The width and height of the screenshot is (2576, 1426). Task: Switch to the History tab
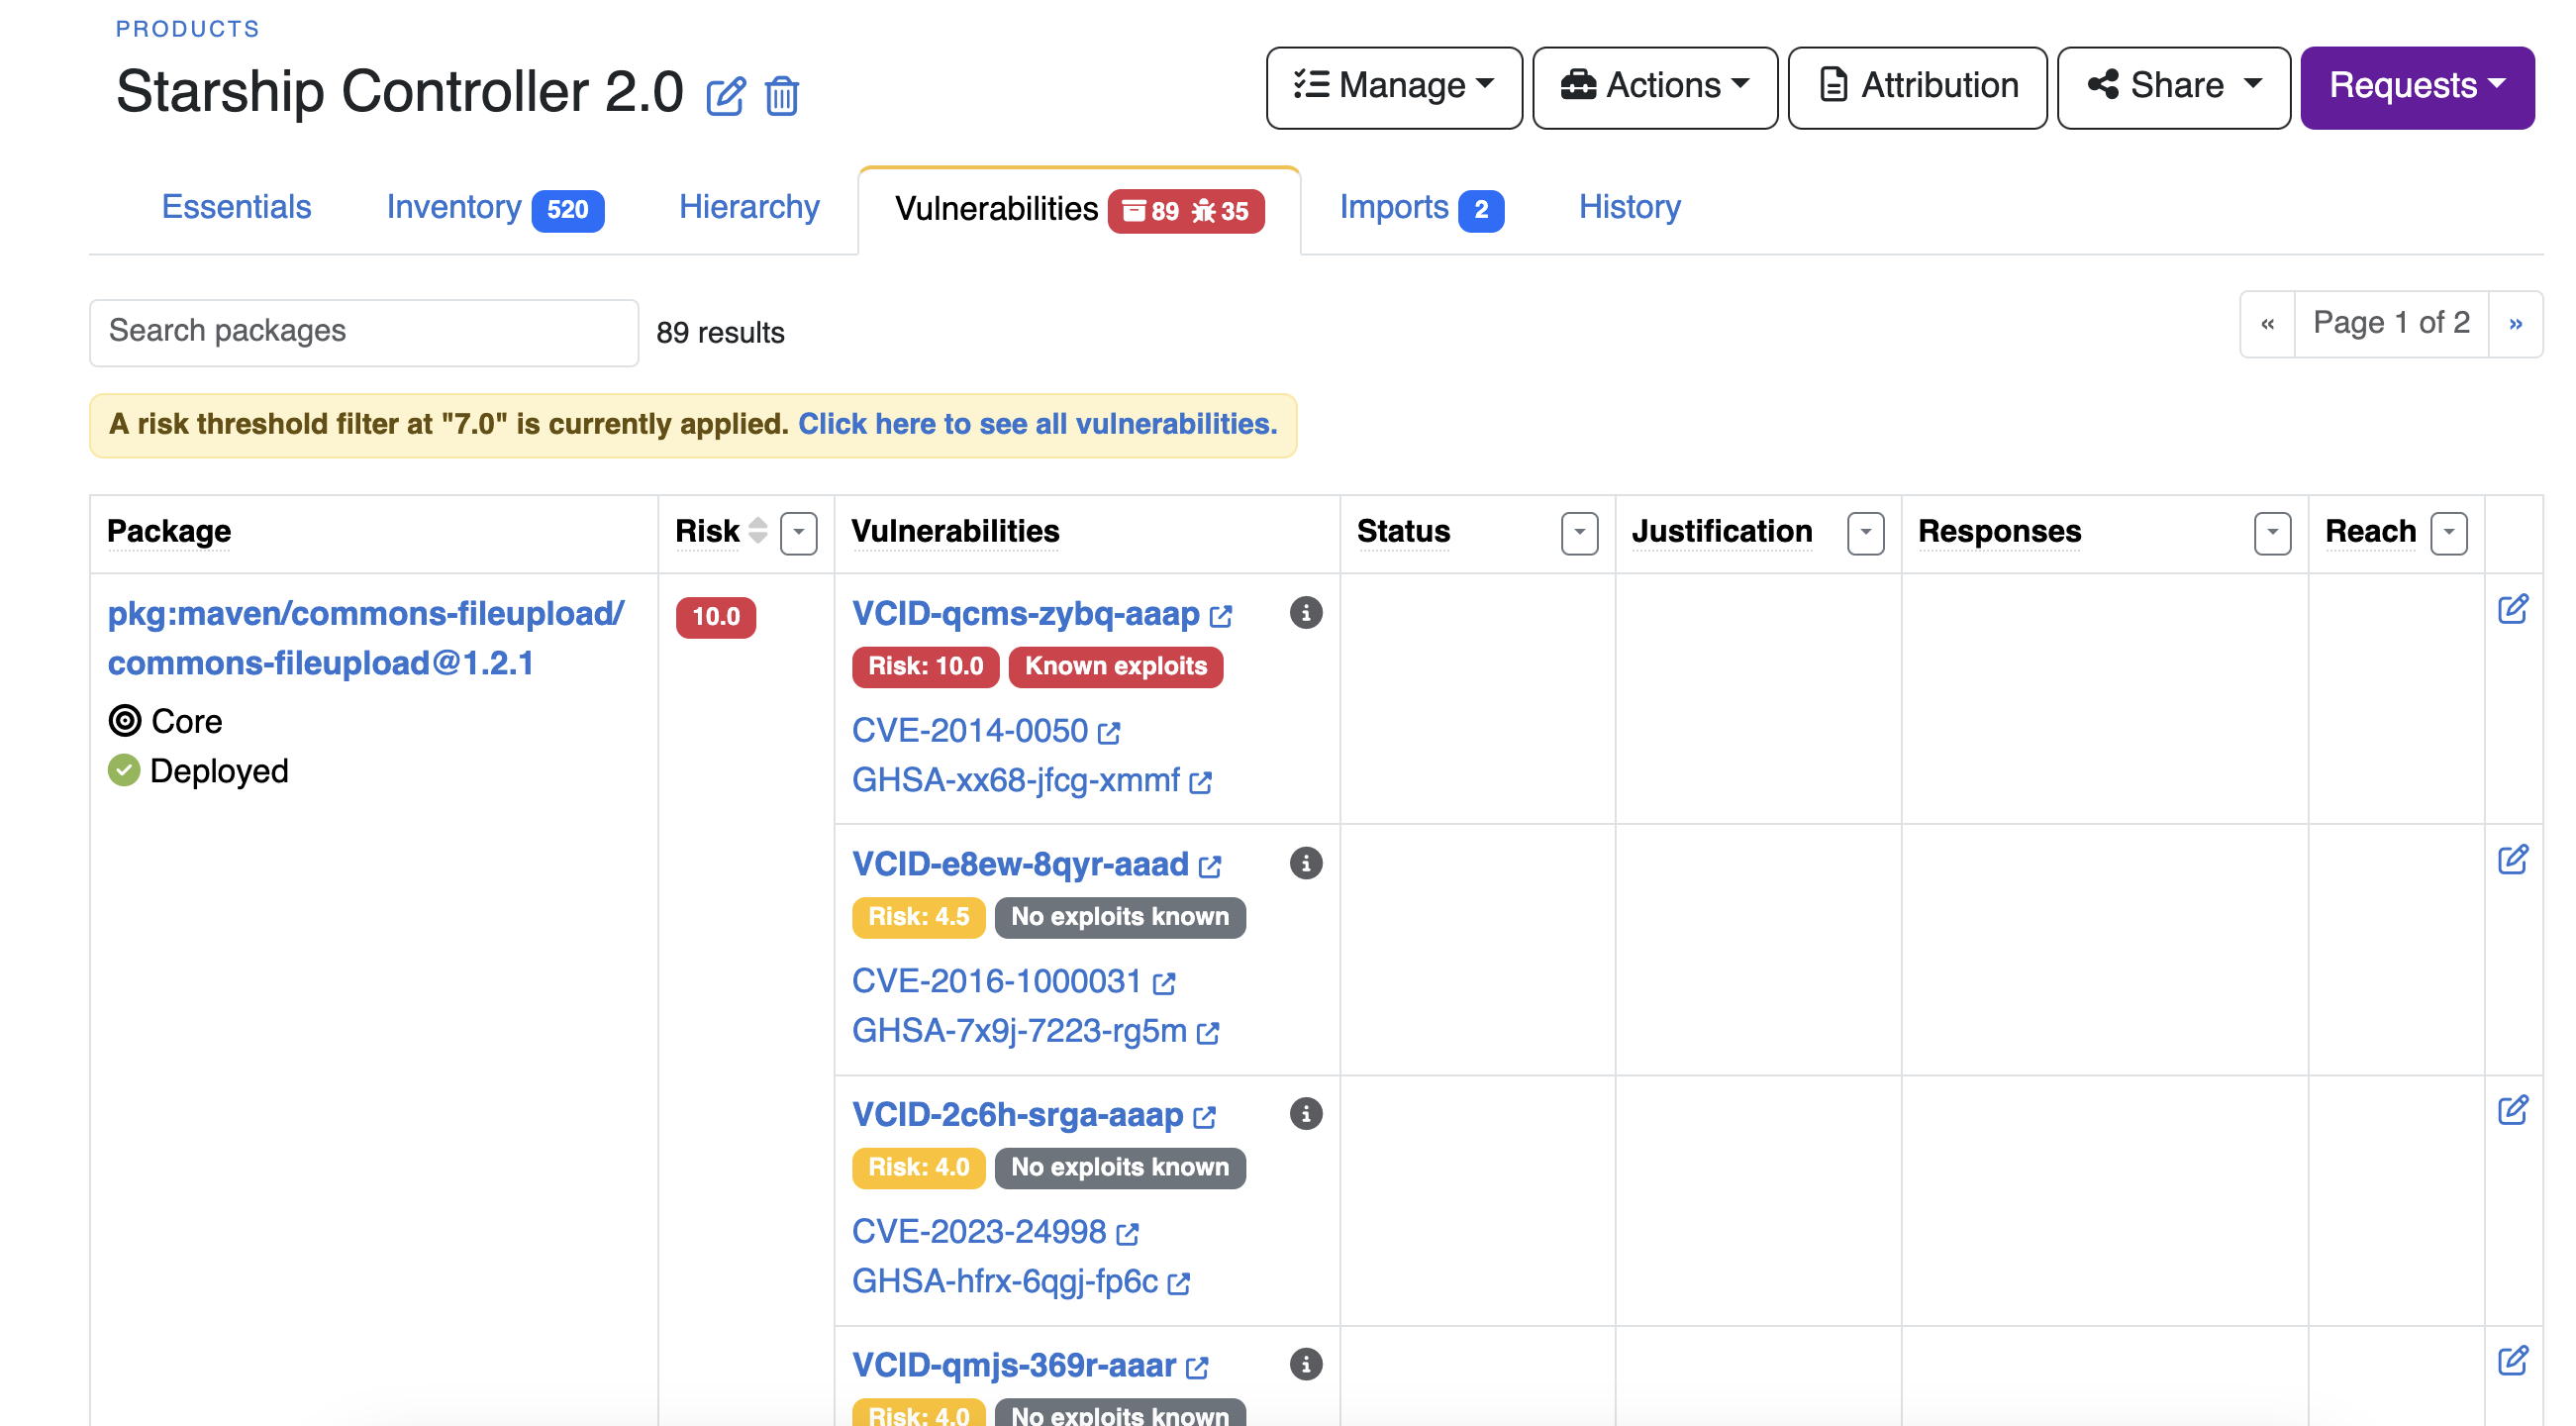pyautogui.click(x=1629, y=207)
